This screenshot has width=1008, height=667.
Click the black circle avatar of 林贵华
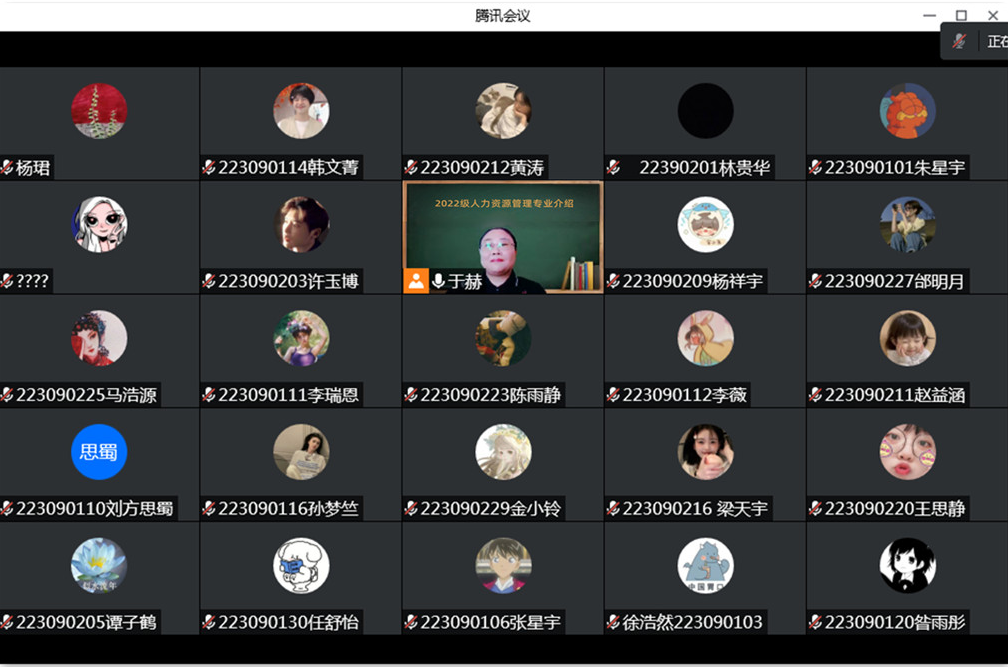tap(705, 111)
